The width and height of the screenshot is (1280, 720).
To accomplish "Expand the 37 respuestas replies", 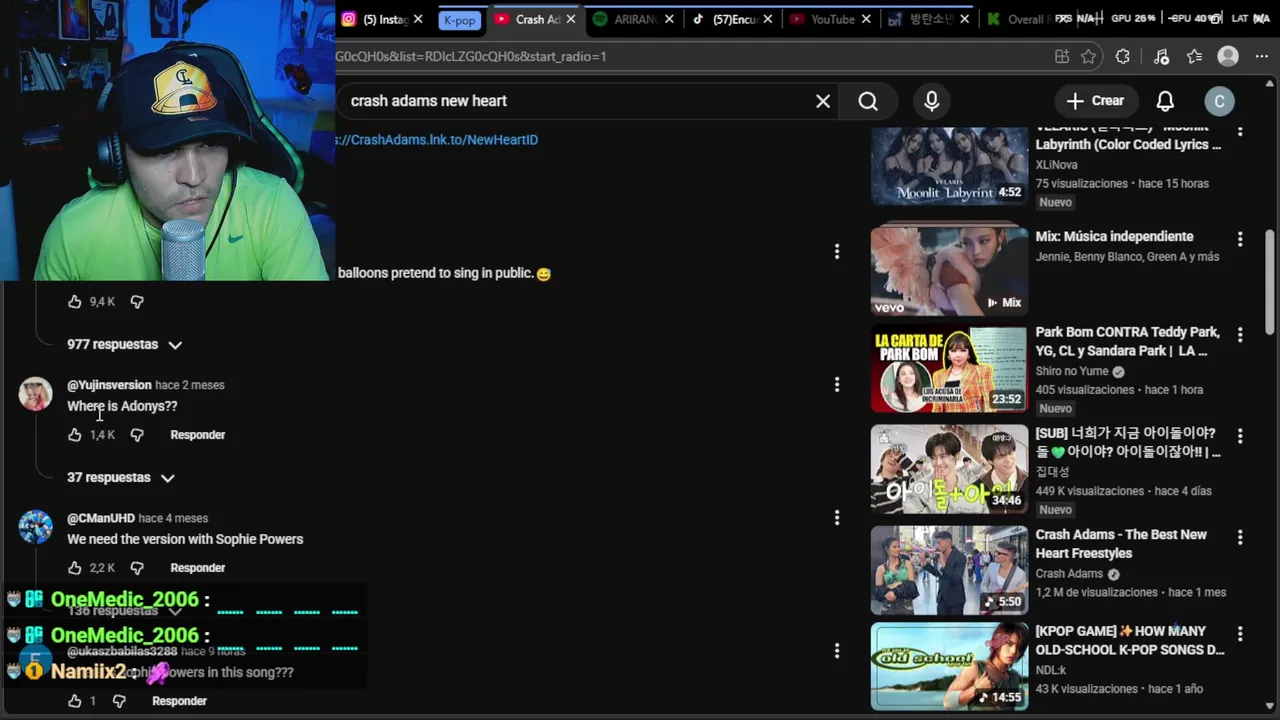I will (120, 478).
